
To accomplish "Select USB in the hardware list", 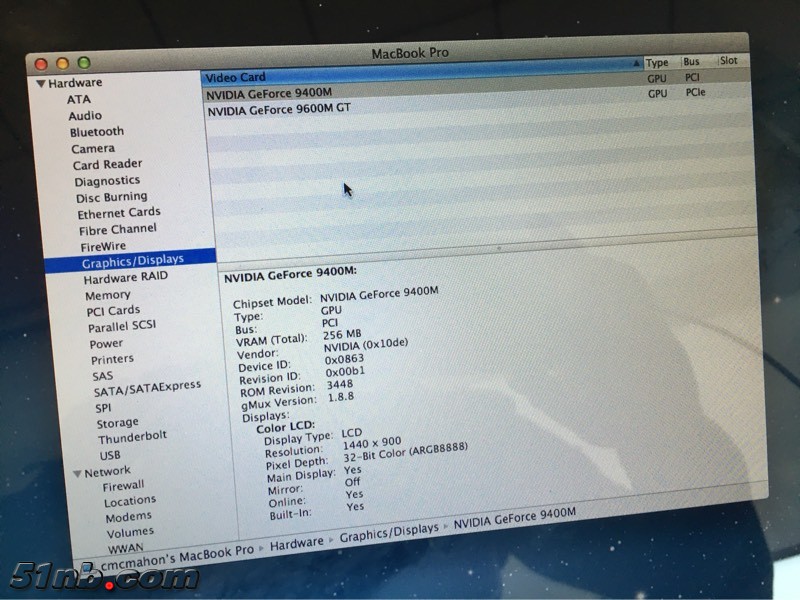I will [110, 455].
